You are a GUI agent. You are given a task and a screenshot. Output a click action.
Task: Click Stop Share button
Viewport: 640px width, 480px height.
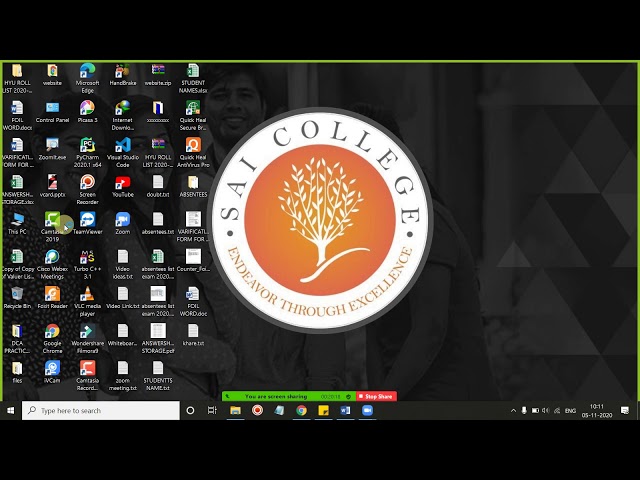(x=376, y=396)
